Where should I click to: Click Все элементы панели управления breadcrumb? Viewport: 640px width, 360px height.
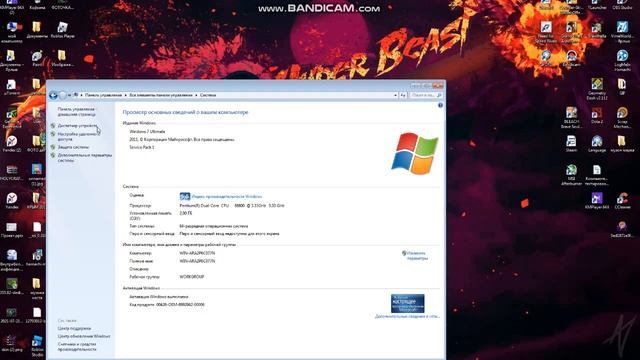tap(161, 95)
